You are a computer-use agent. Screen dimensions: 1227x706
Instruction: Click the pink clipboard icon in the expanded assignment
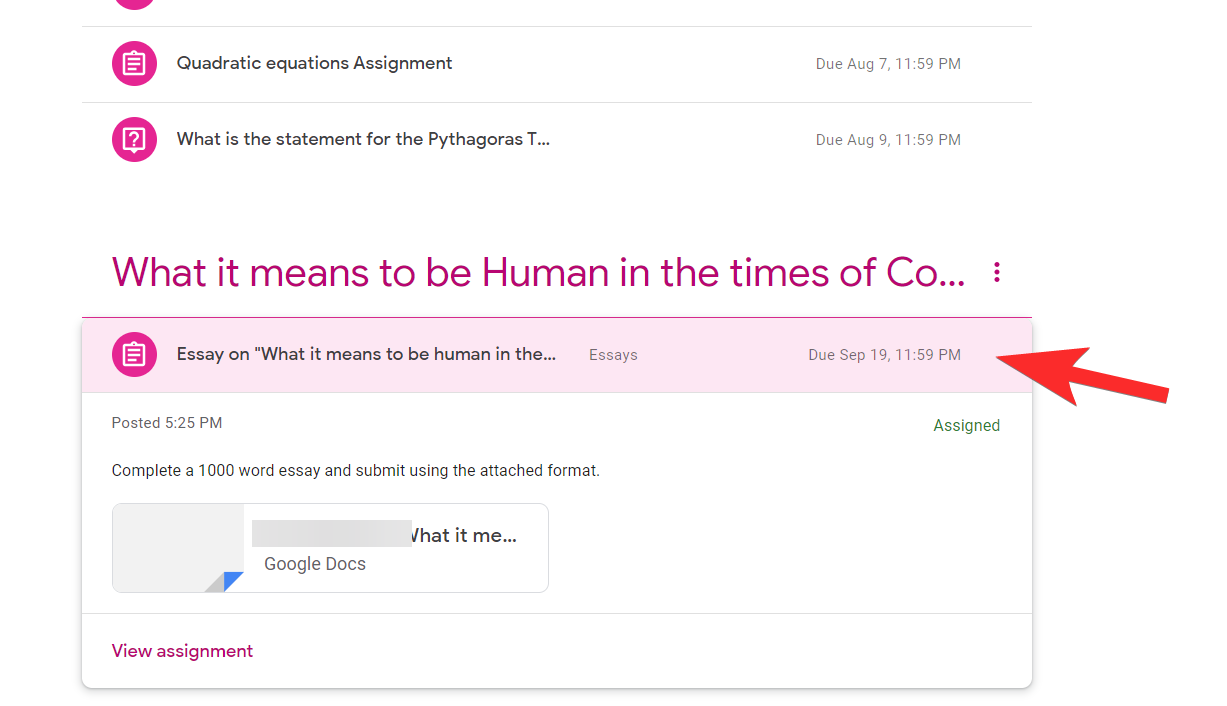[x=134, y=354]
